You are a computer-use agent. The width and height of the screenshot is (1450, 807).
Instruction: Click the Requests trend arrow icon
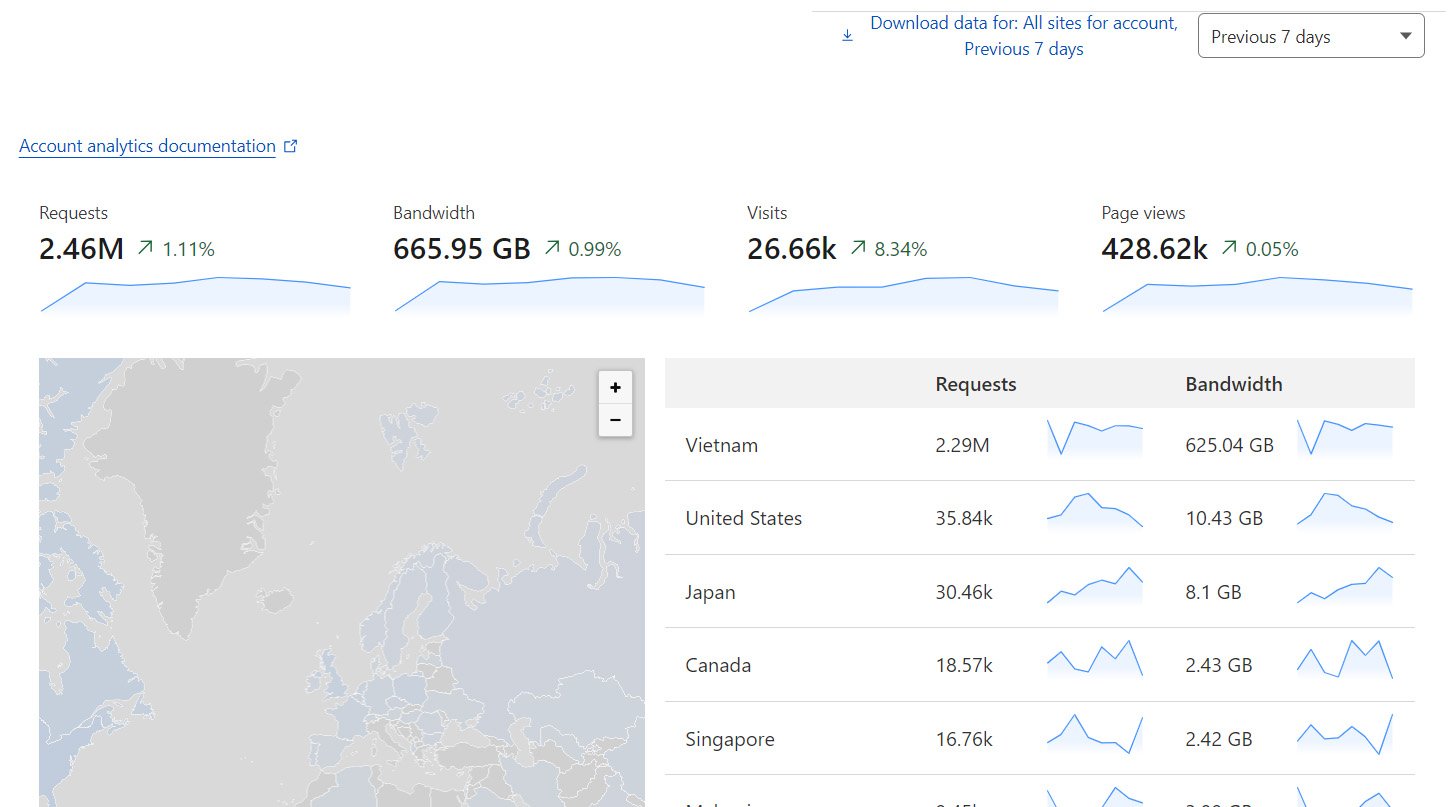pyautogui.click(x=146, y=248)
